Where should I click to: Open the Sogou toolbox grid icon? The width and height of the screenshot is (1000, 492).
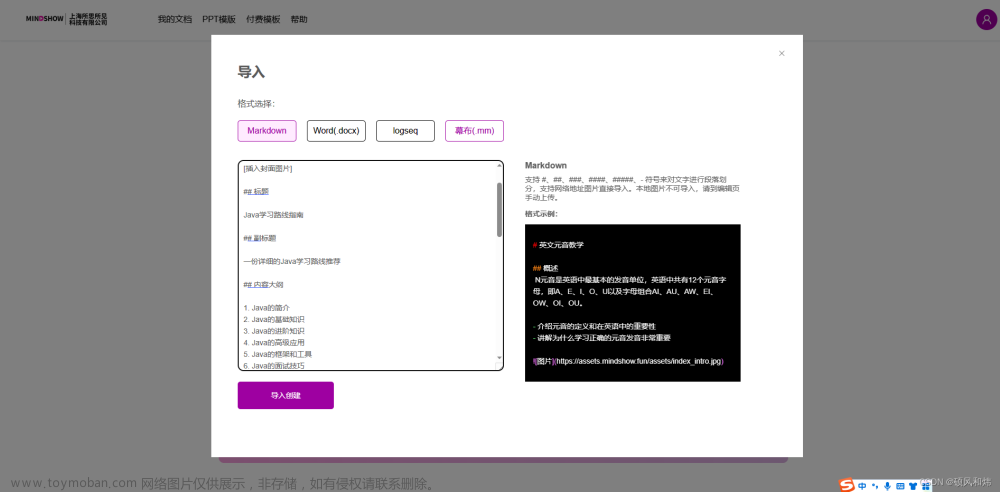click(925, 486)
